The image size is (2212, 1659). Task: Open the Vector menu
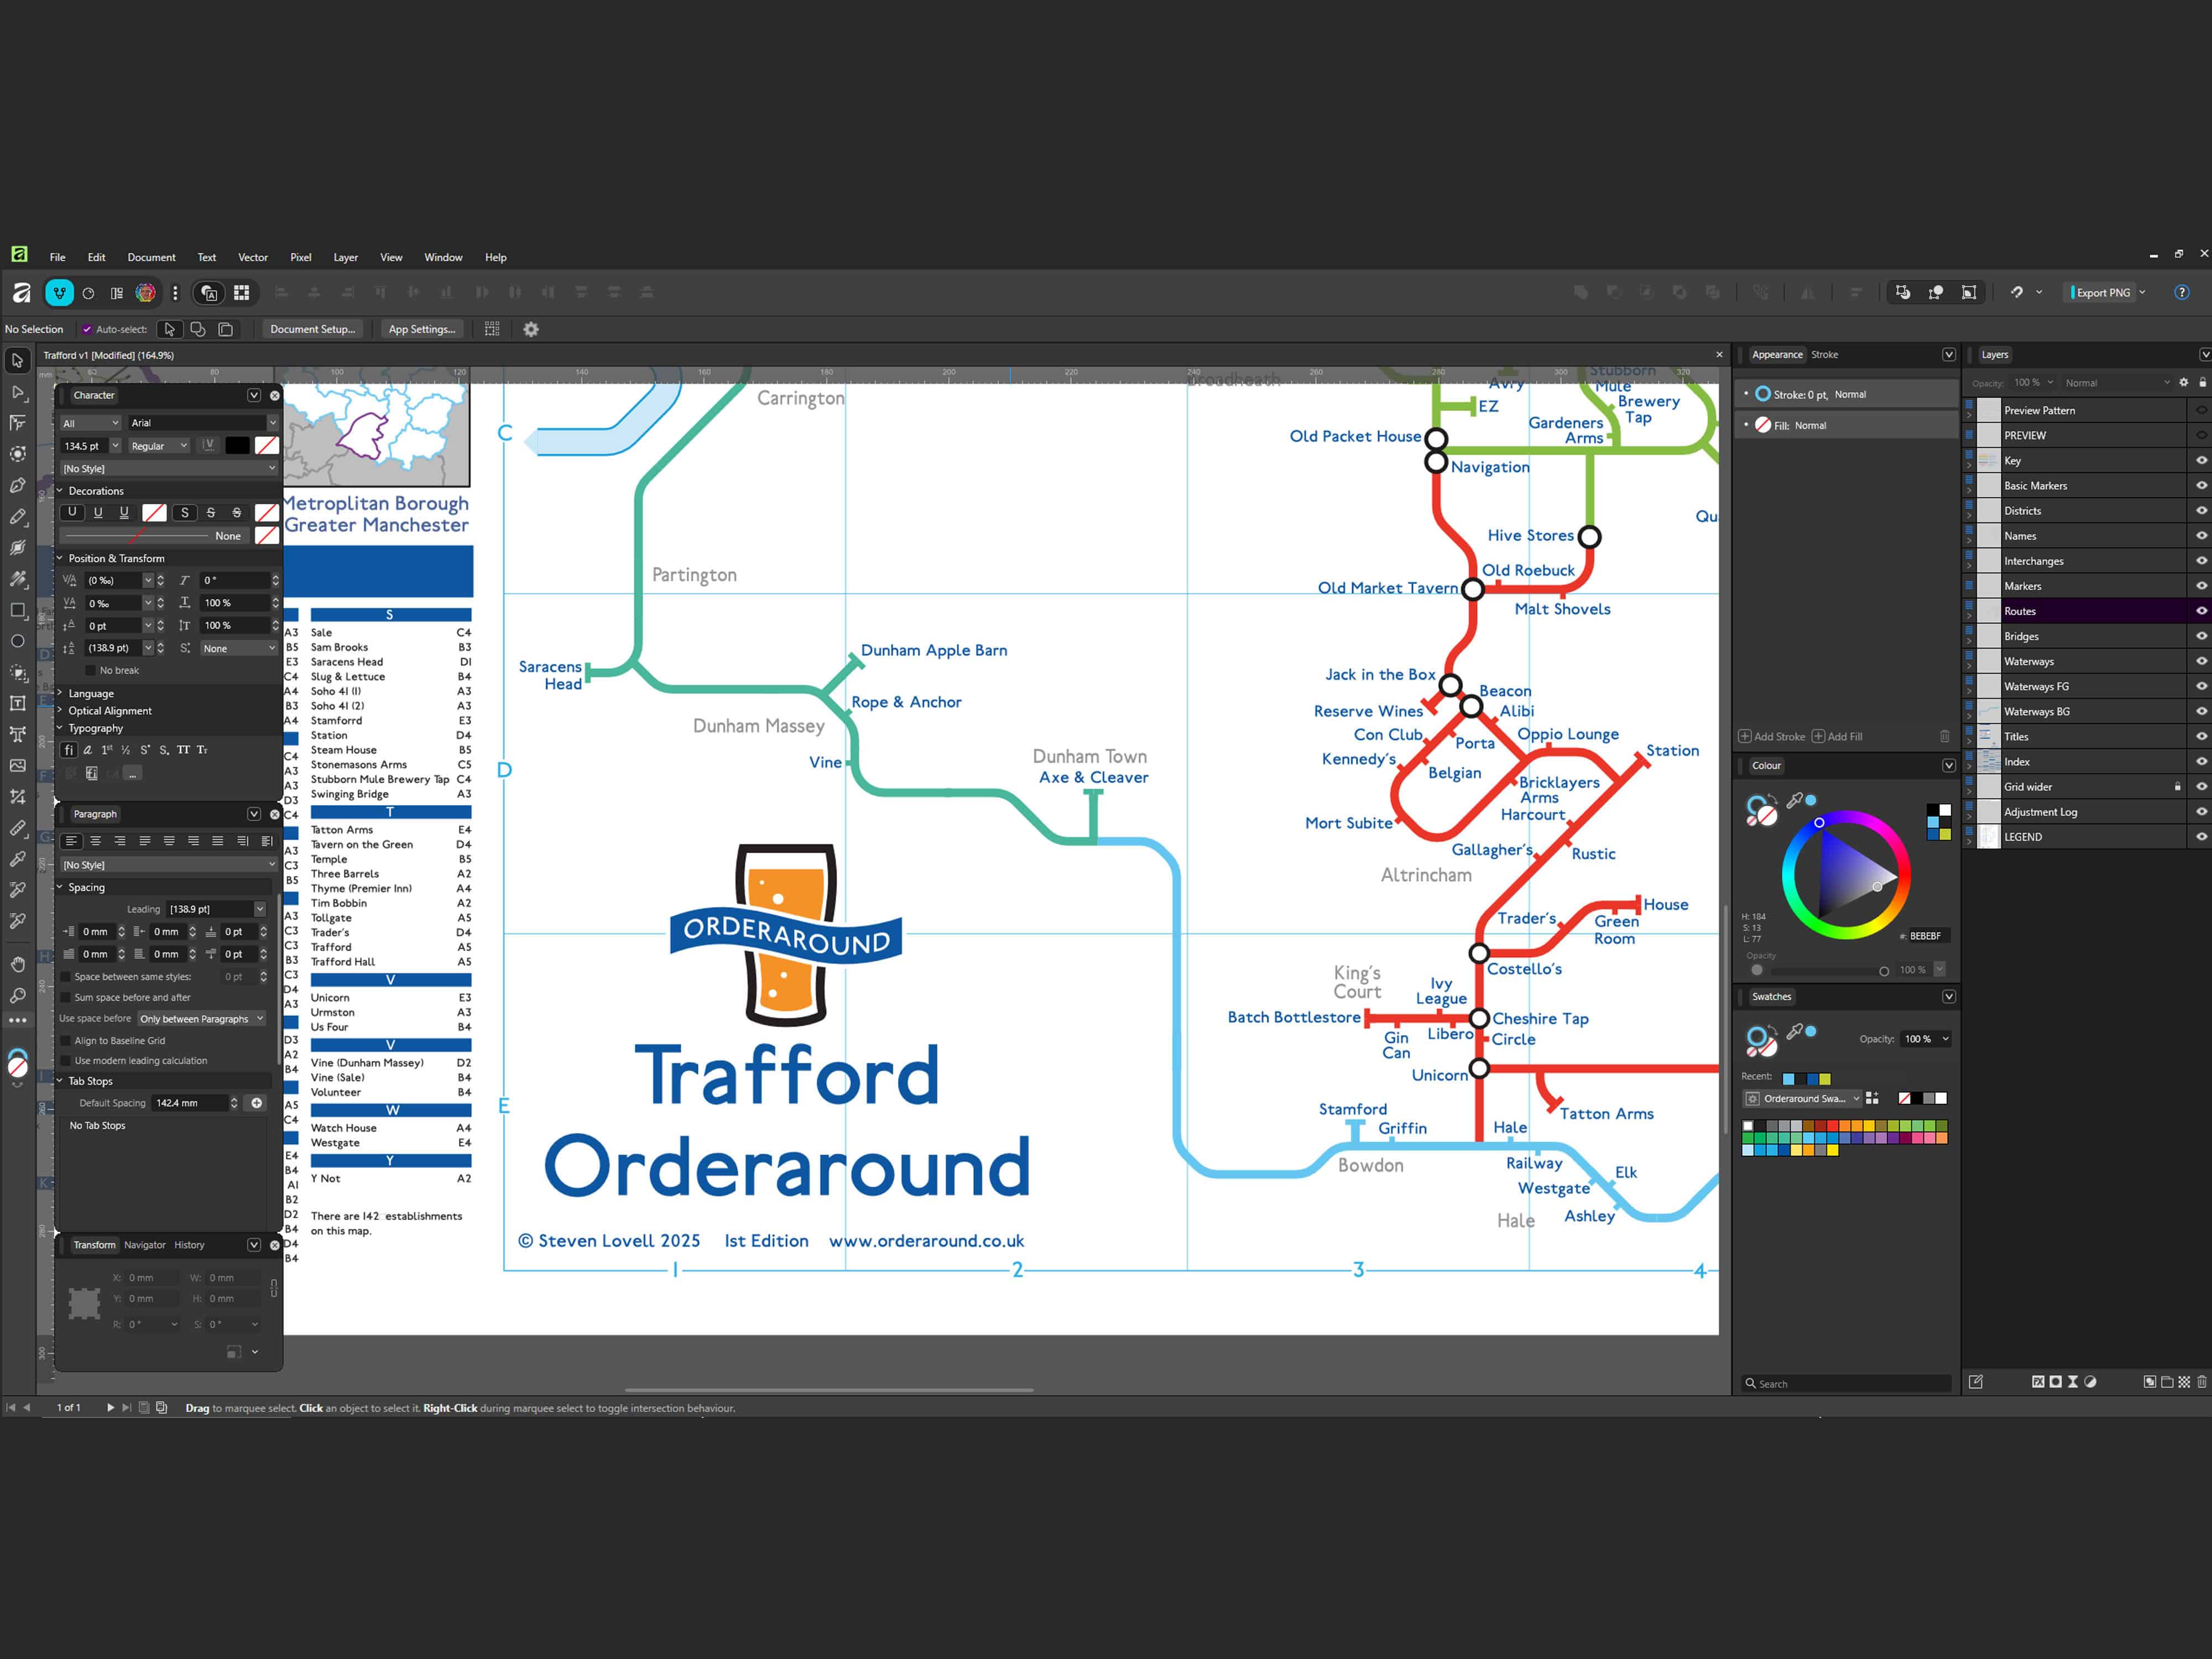(x=252, y=257)
